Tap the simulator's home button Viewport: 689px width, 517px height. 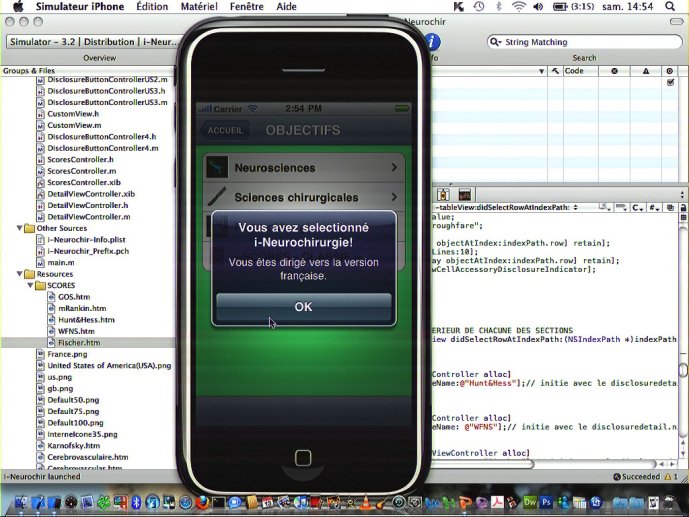click(x=303, y=458)
